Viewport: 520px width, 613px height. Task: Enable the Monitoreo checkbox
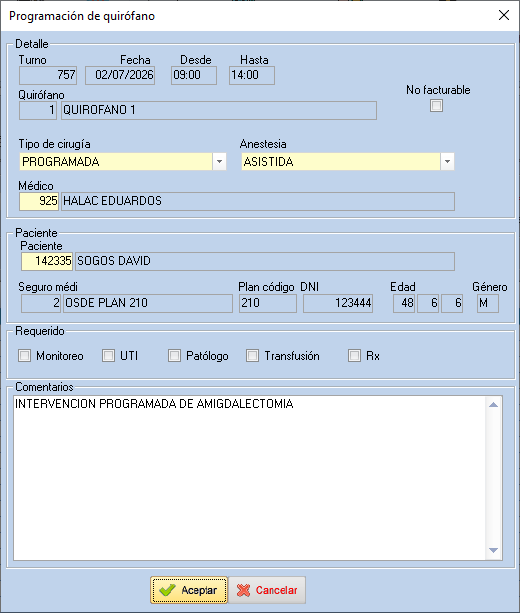click(25, 356)
